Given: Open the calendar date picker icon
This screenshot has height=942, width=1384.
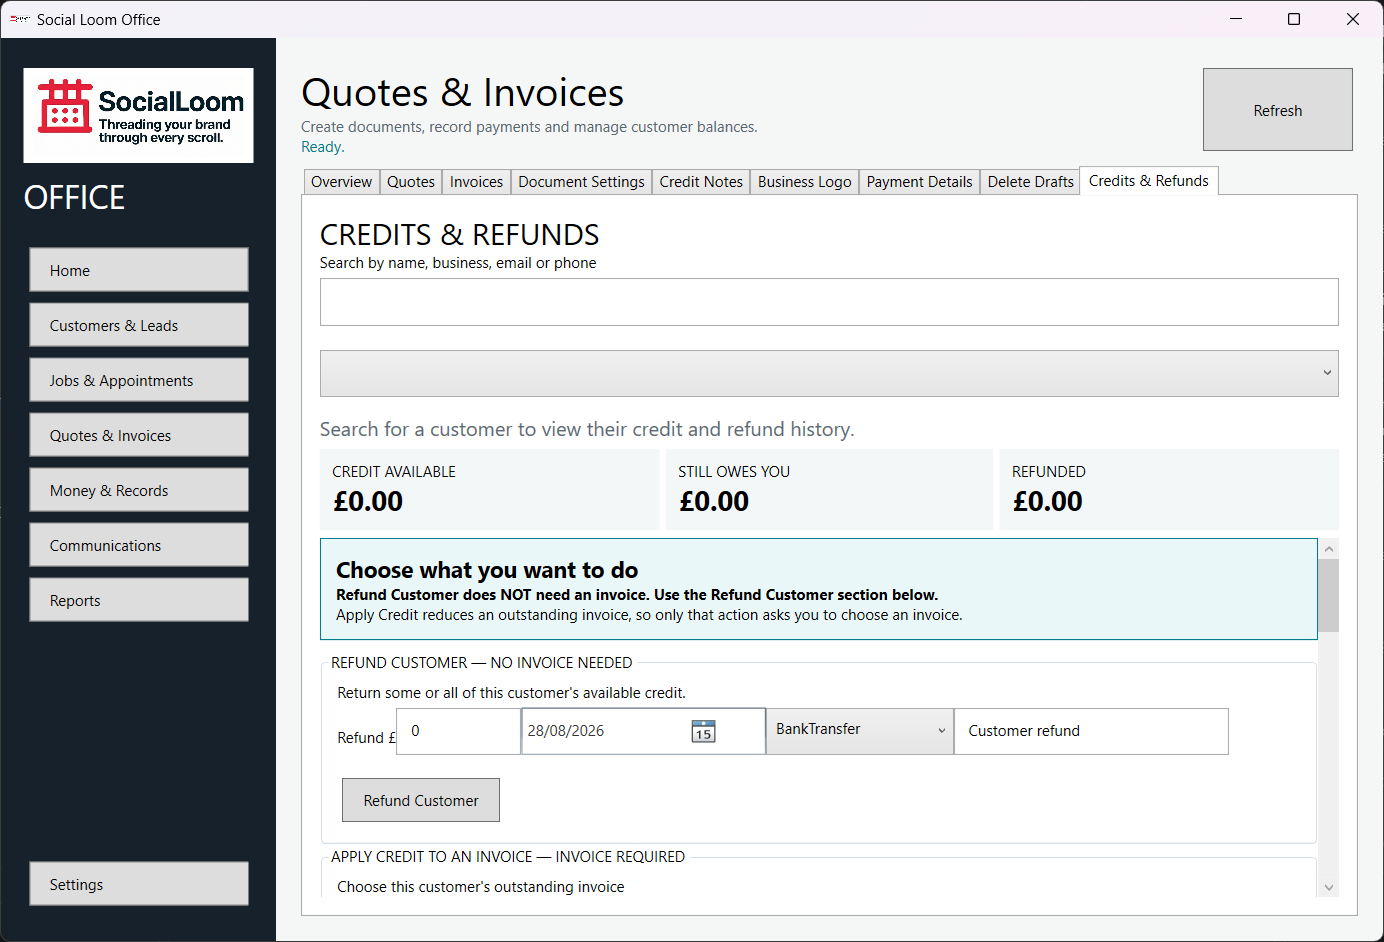Looking at the screenshot, I should click(703, 731).
